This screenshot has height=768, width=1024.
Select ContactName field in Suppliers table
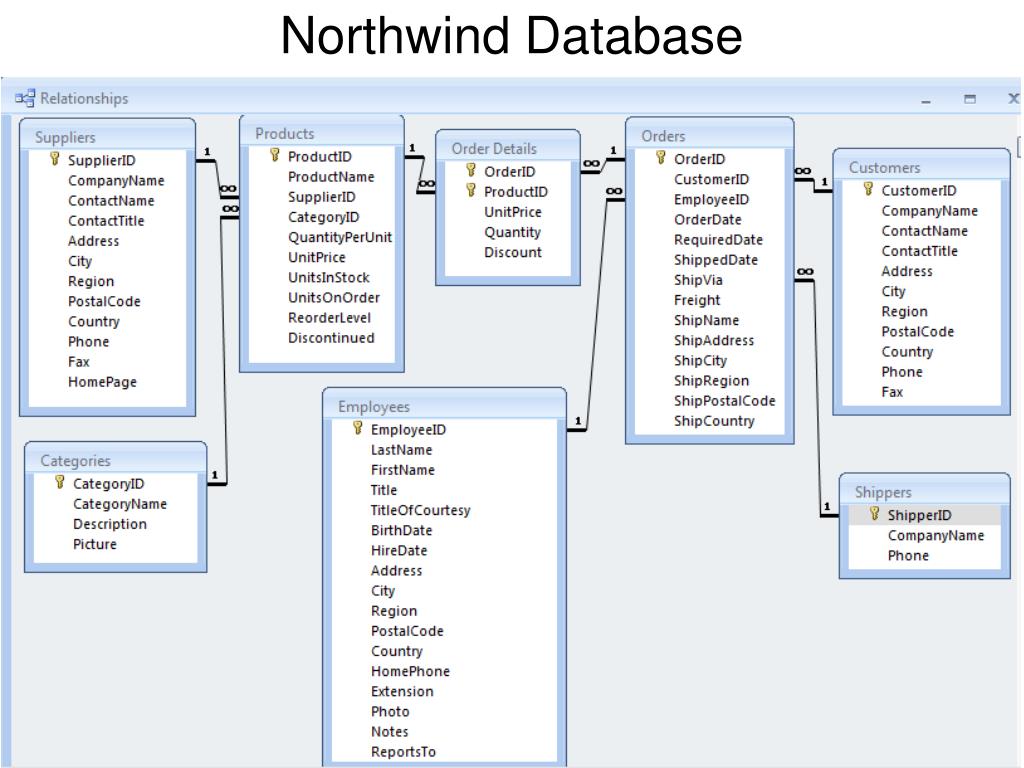[111, 201]
